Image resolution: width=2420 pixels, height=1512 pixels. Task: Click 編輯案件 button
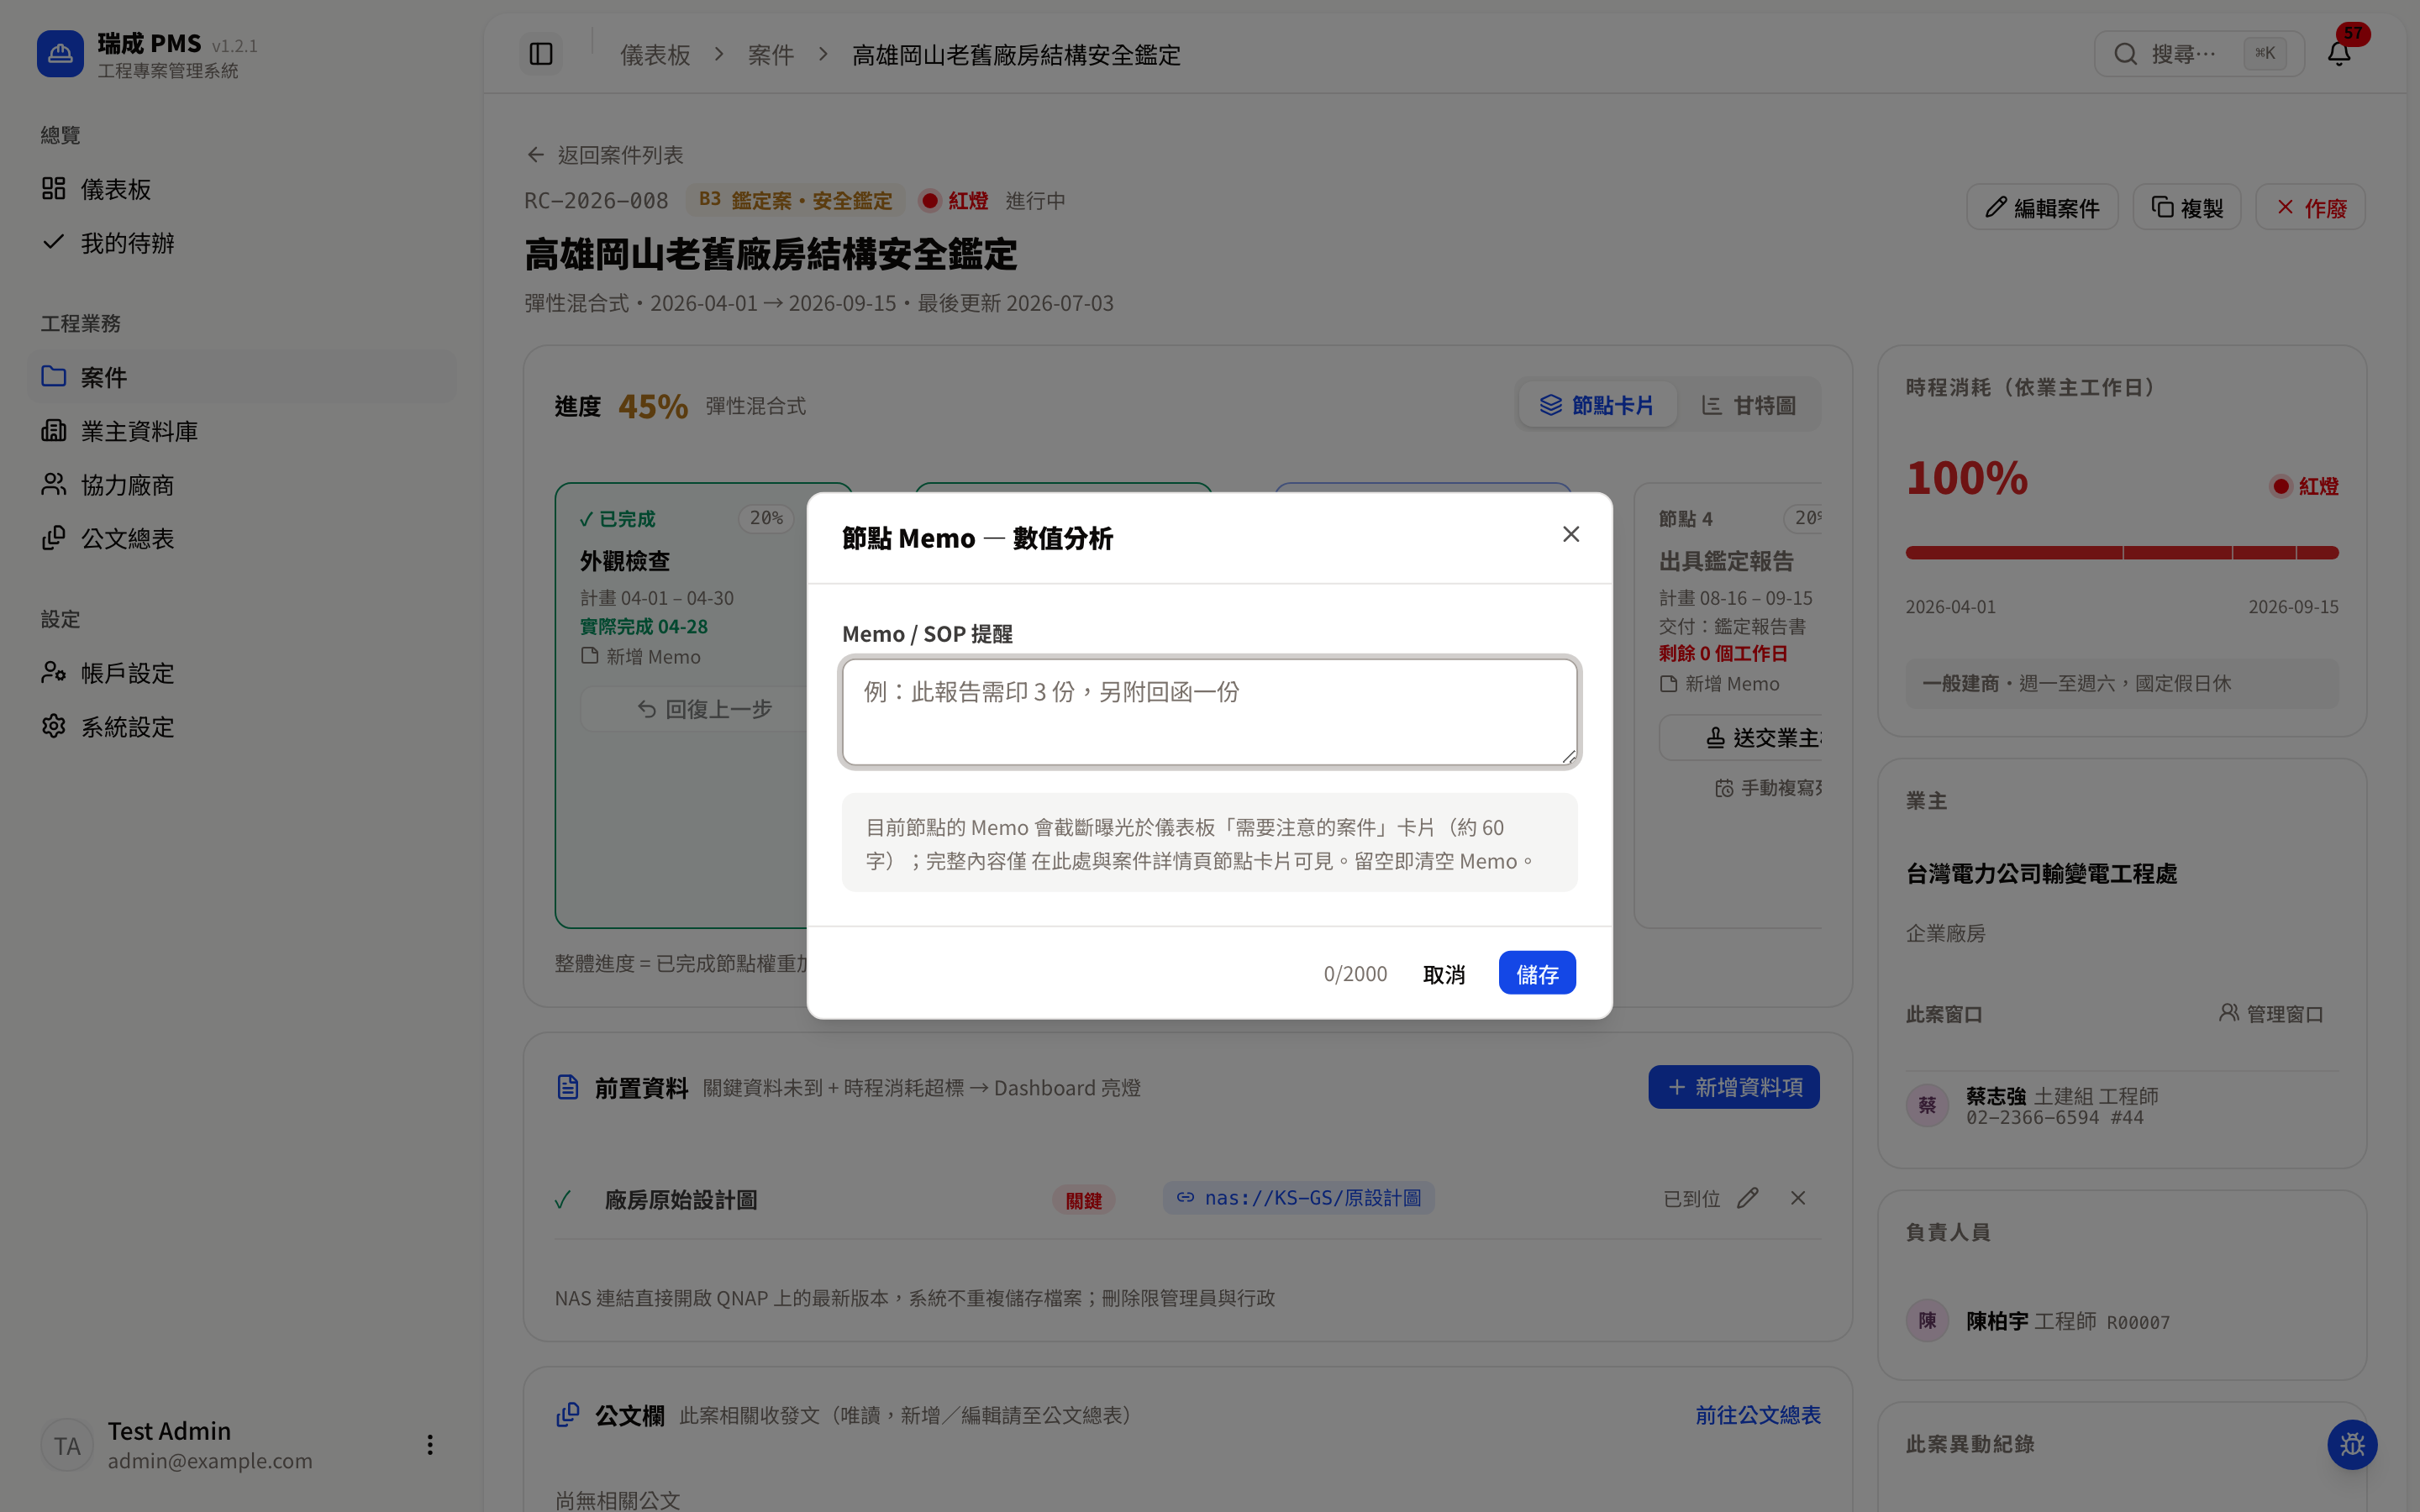tap(2042, 207)
